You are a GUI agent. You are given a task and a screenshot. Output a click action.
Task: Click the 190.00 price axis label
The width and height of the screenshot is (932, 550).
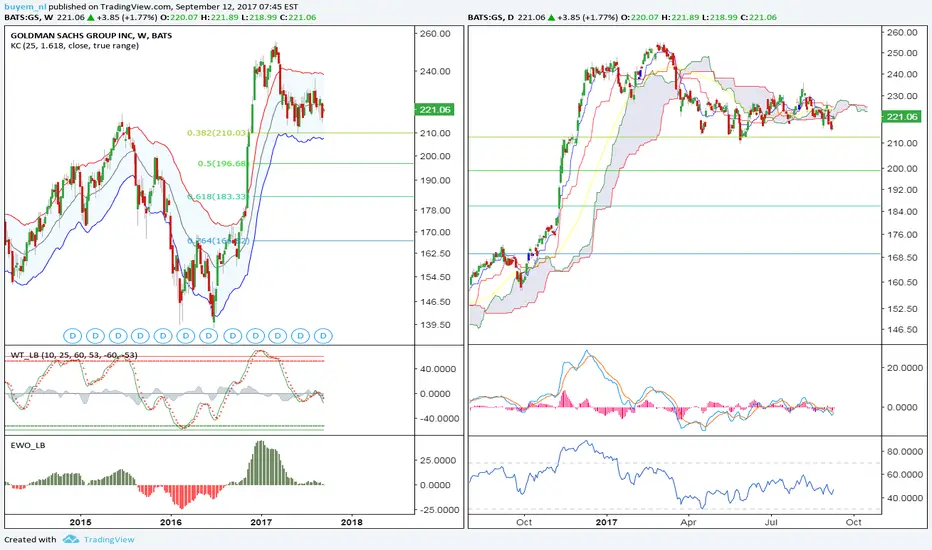pos(435,180)
